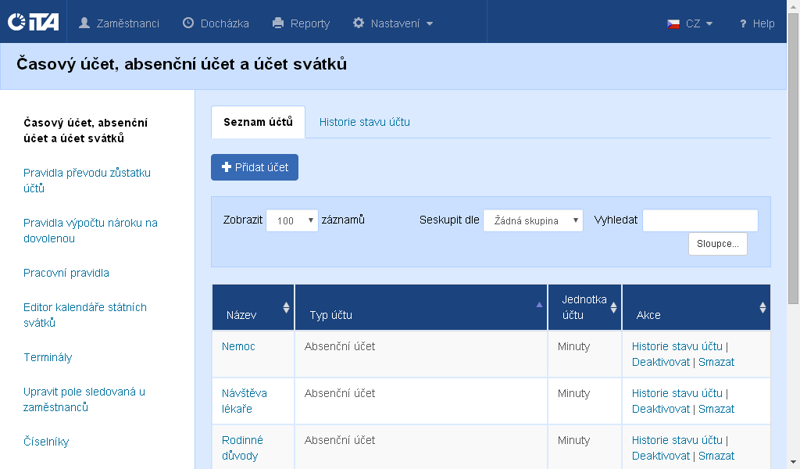Viewport: 800px width, 469px height.
Task: Click Deaktivovat for the Nemoc account
Action: click(660, 362)
